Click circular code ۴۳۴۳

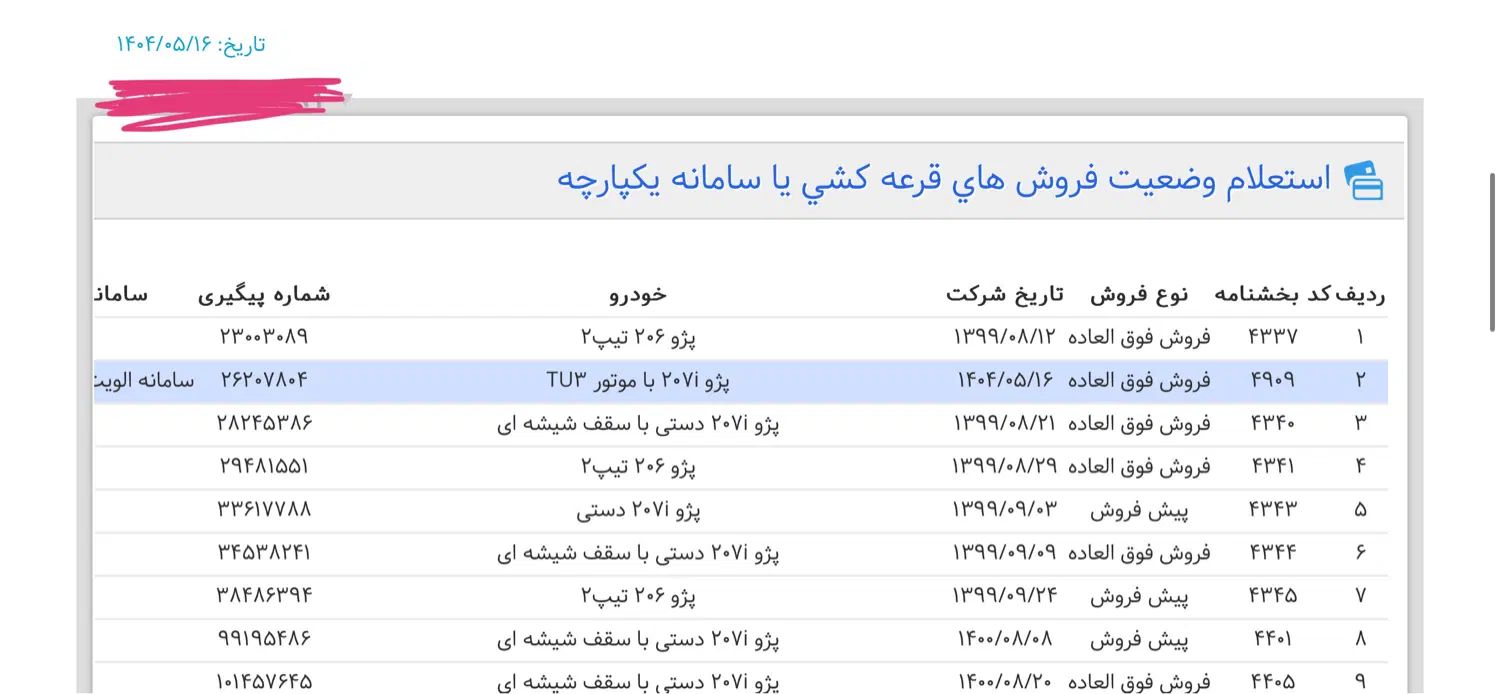point(1273,509)
